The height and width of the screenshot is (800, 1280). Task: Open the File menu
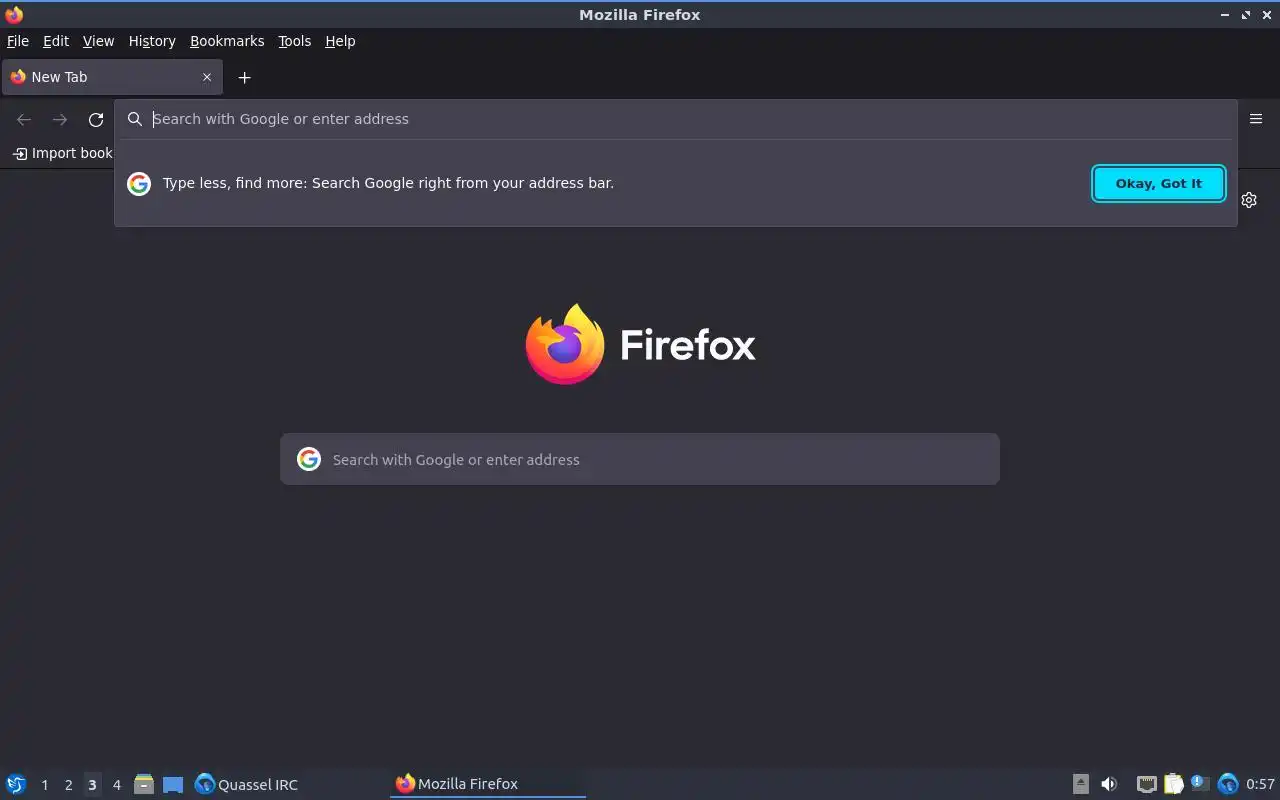(x=18, y=41)
